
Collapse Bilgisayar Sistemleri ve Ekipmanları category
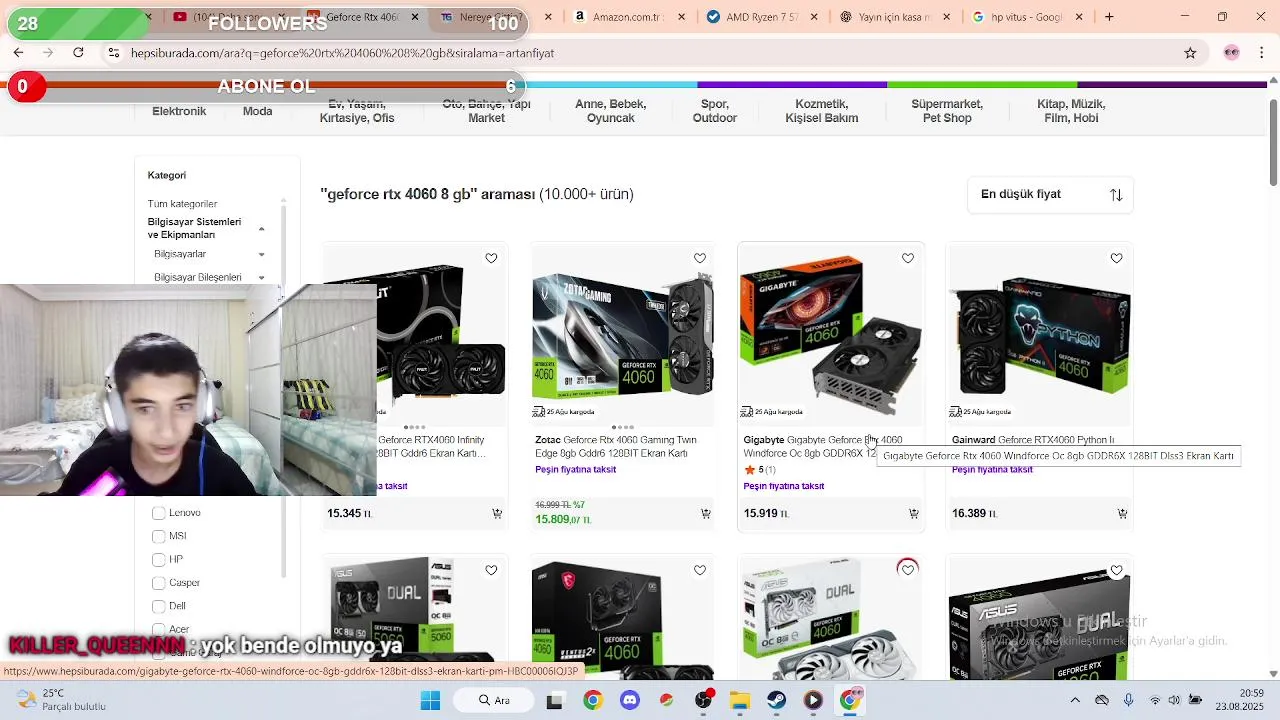tap(261, 228)
